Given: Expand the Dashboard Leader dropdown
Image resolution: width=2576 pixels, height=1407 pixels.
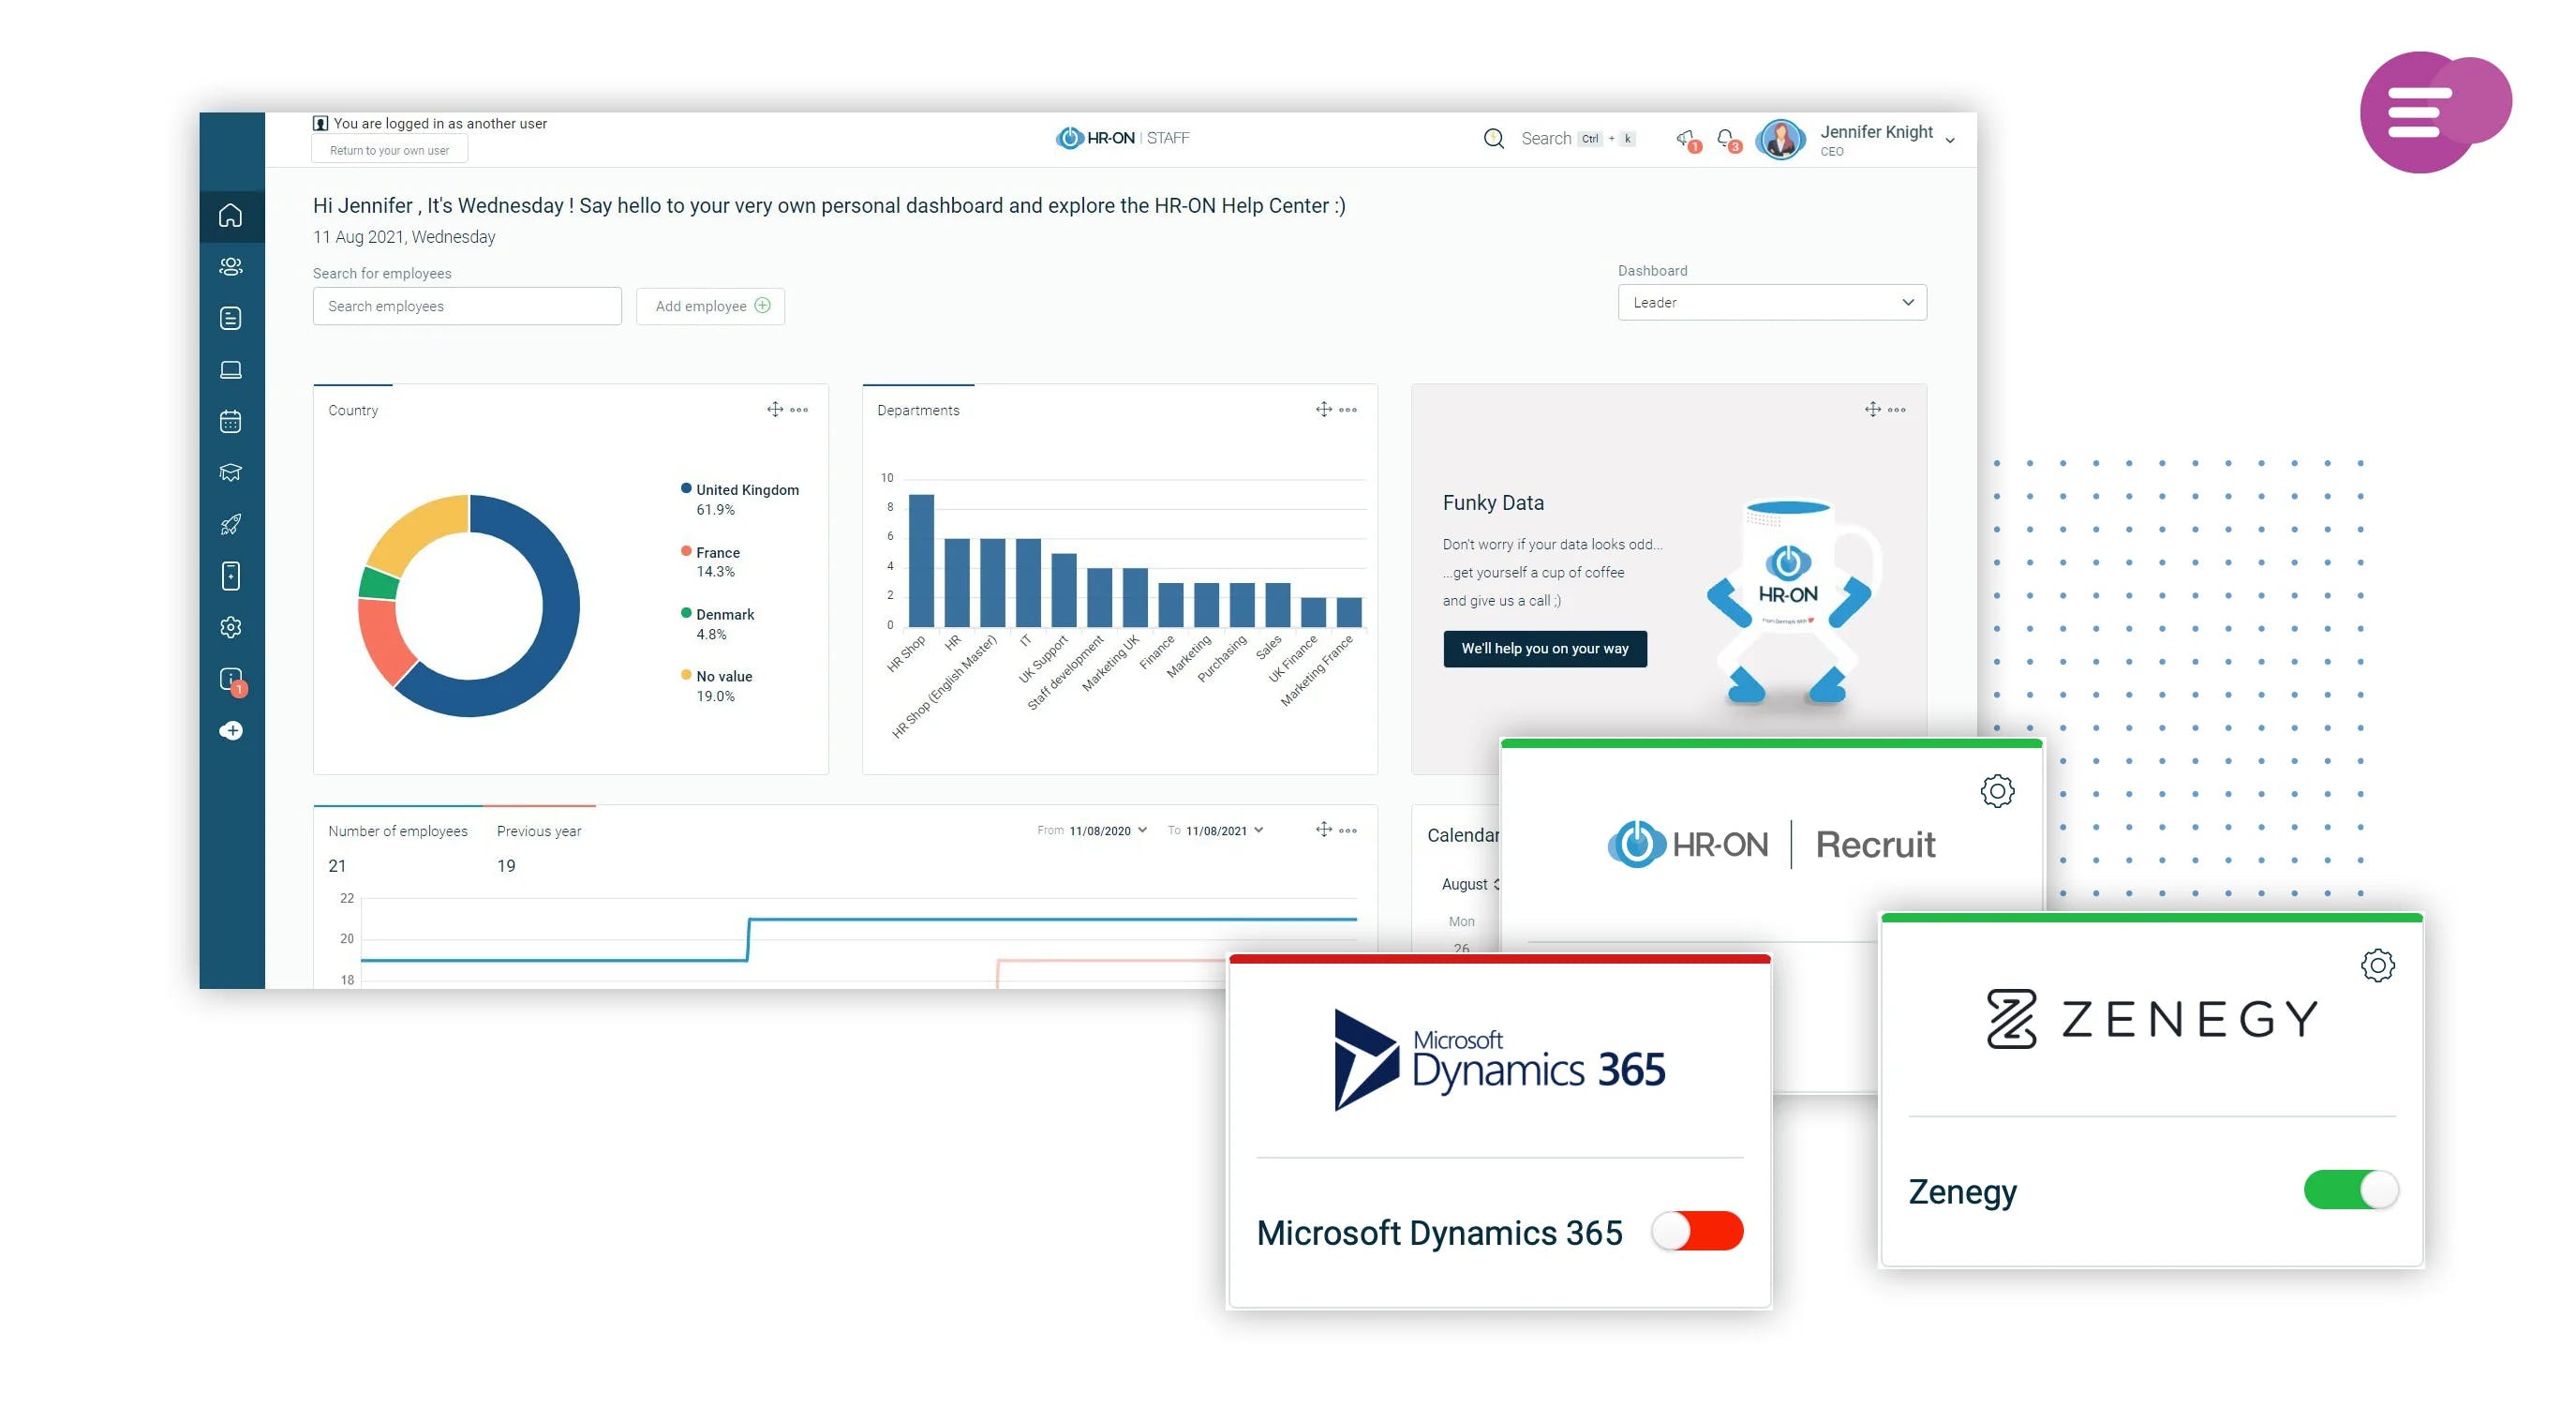Looking at the screenshot, I should click(x=1771, y=302).
